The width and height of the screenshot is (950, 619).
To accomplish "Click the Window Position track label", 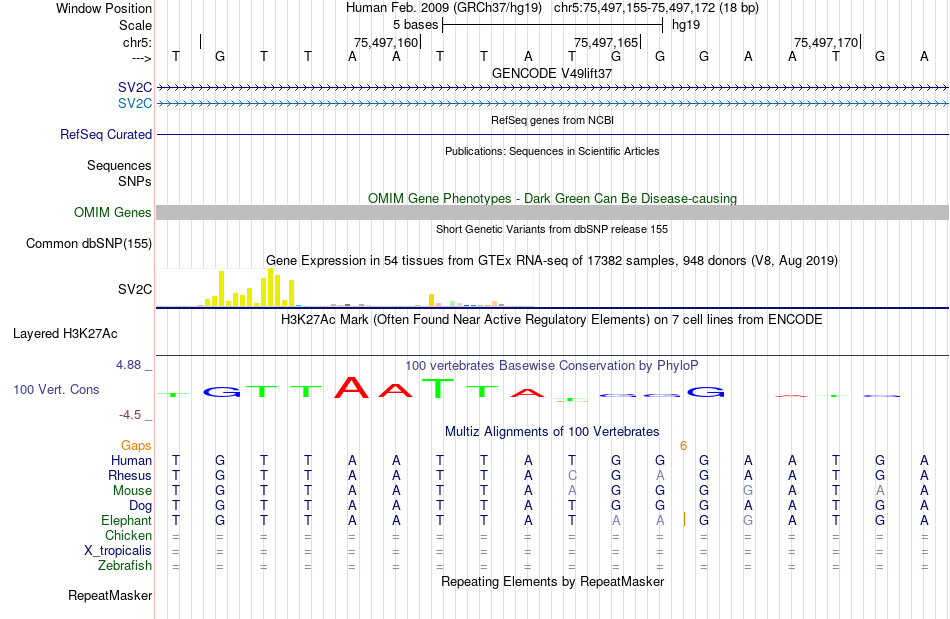I will pos(104,8).
